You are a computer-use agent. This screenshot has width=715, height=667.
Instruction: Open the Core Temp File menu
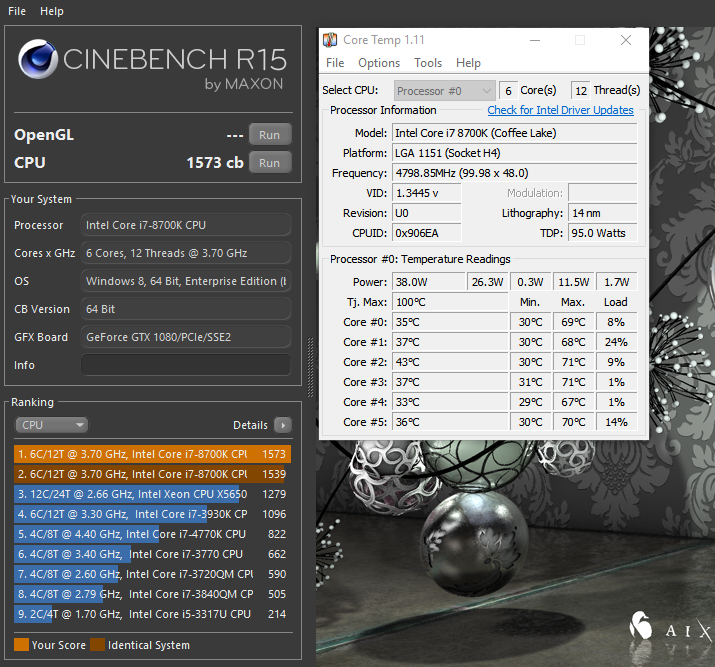335,63
